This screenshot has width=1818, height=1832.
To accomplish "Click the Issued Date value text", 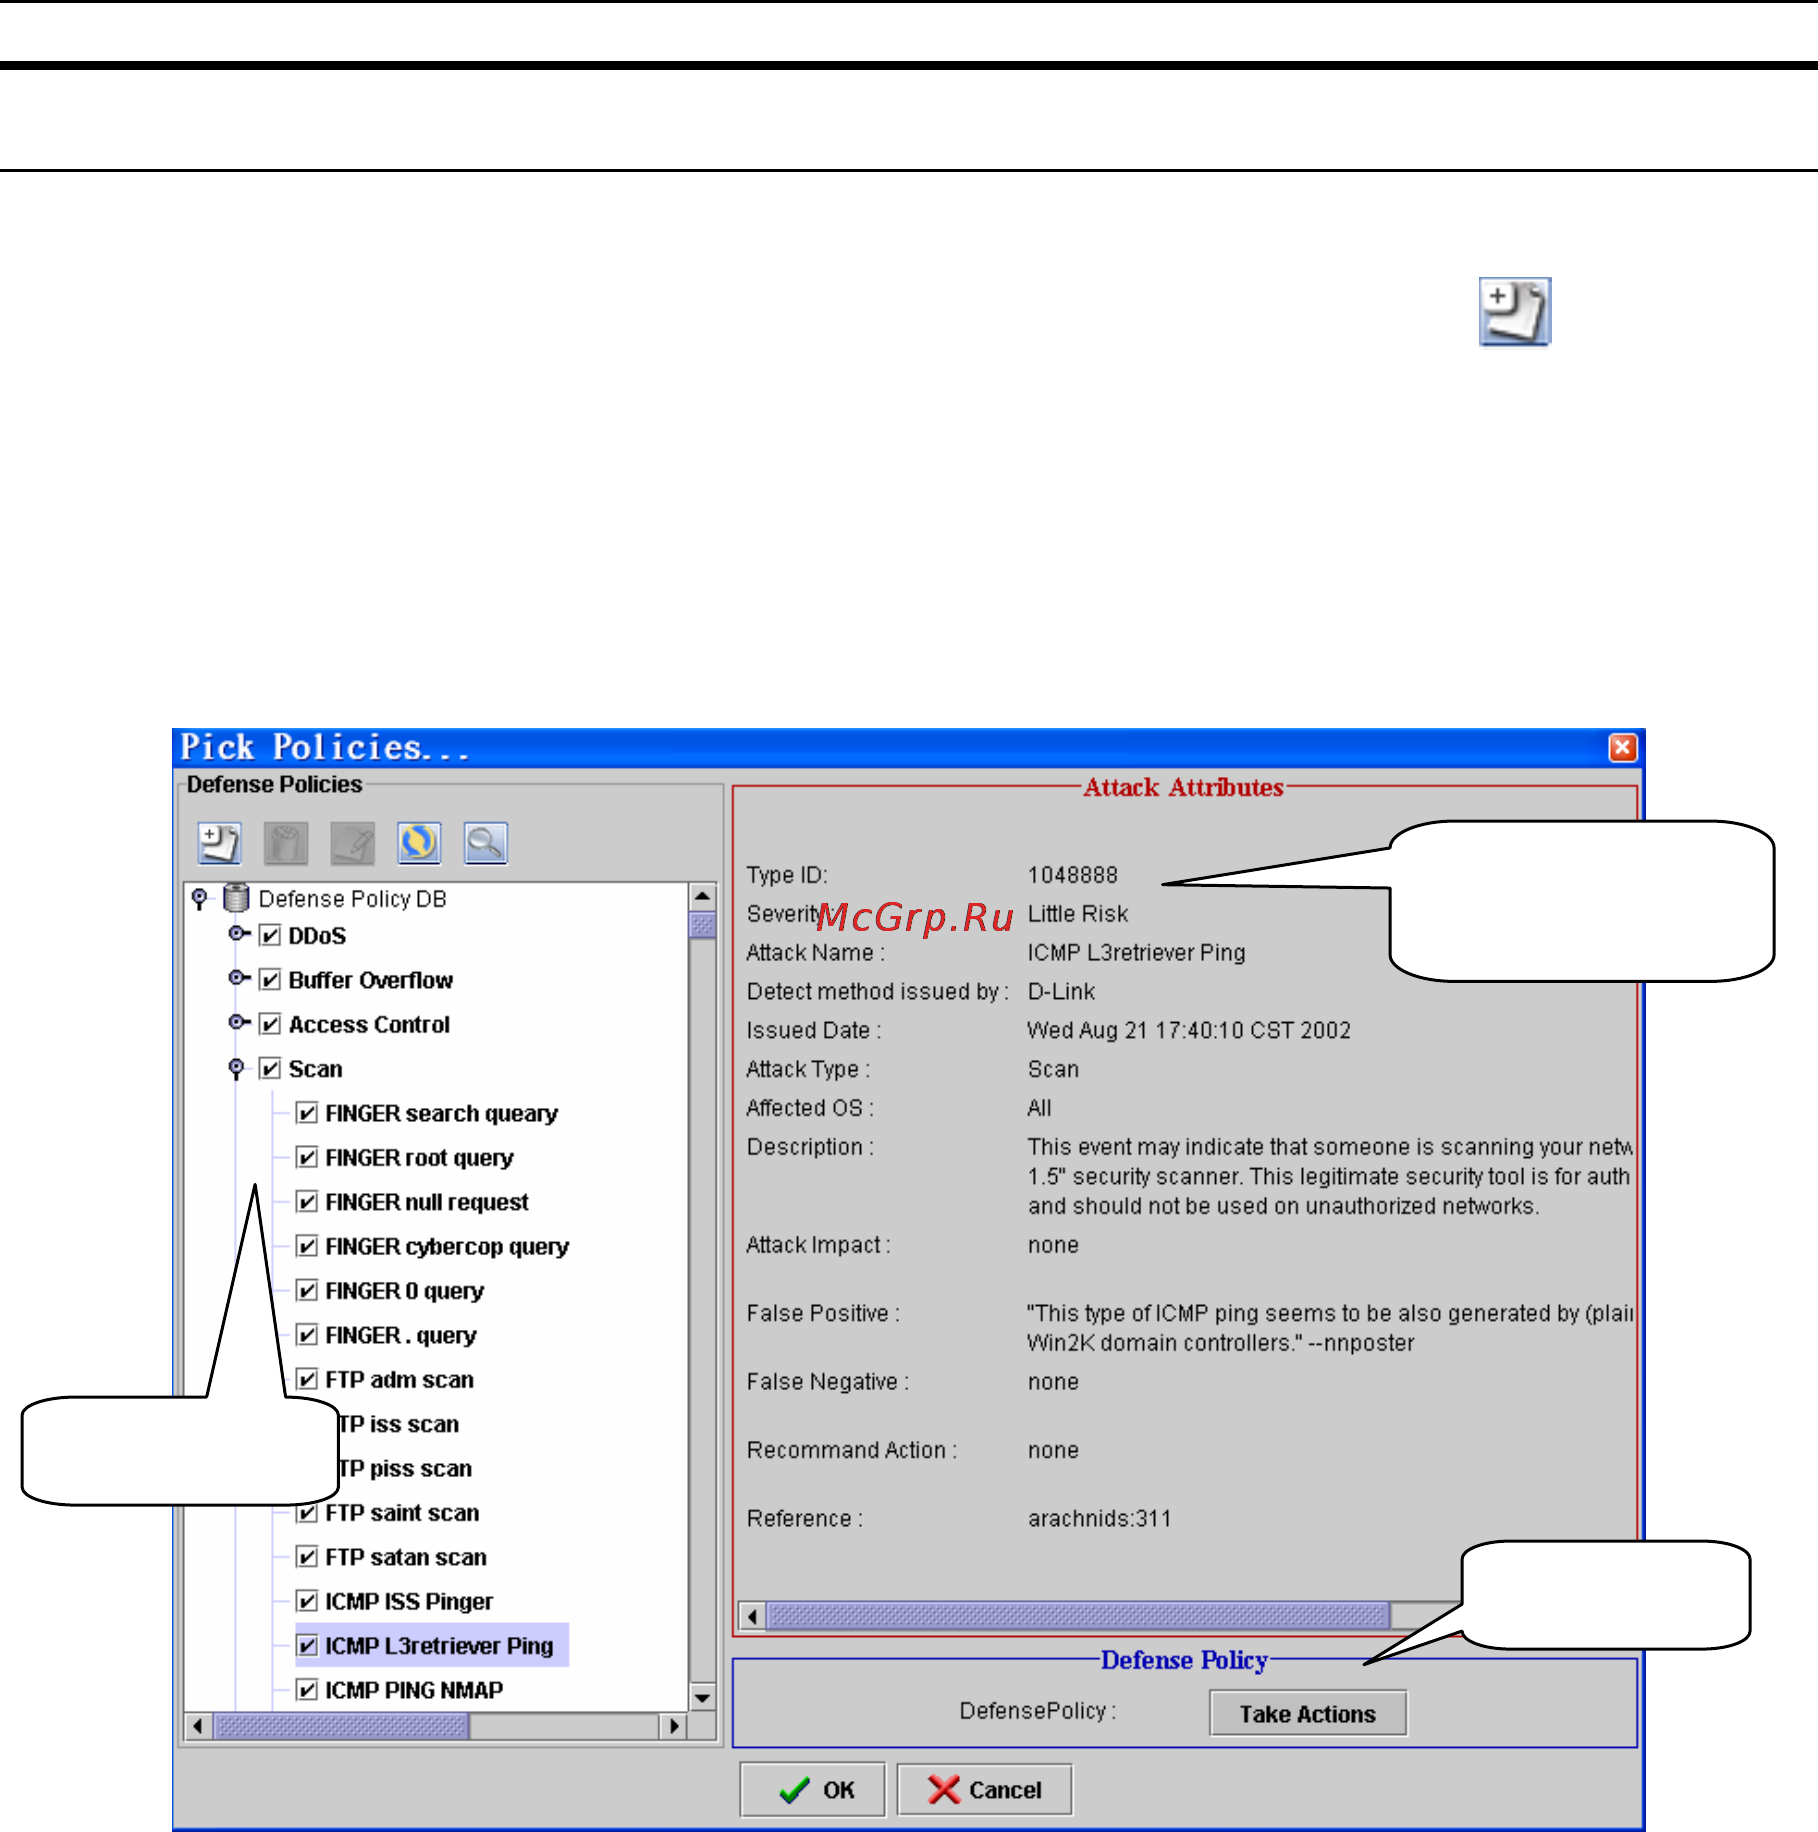I will point(1189,1031).
